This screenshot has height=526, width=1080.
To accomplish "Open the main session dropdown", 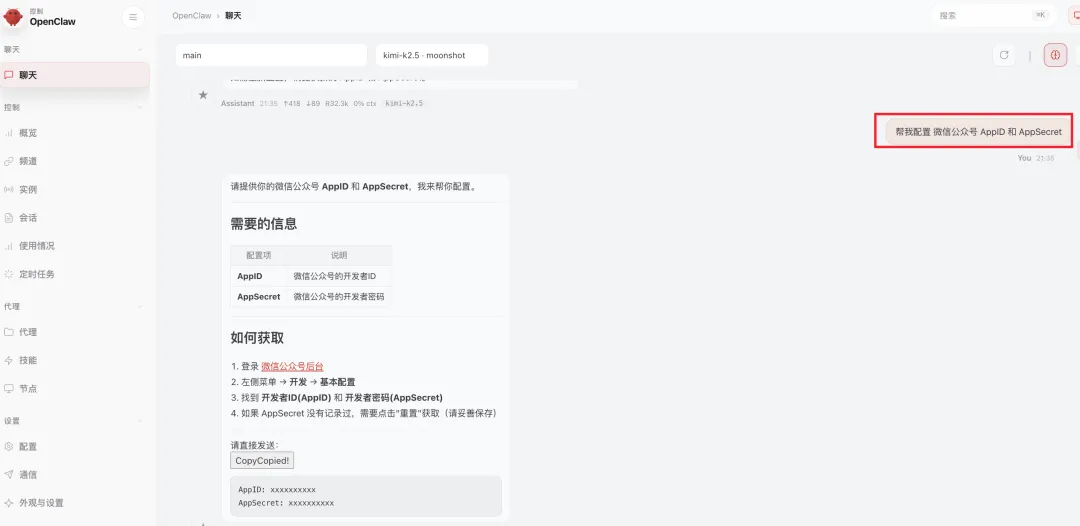I will click(x=271, y=55).
